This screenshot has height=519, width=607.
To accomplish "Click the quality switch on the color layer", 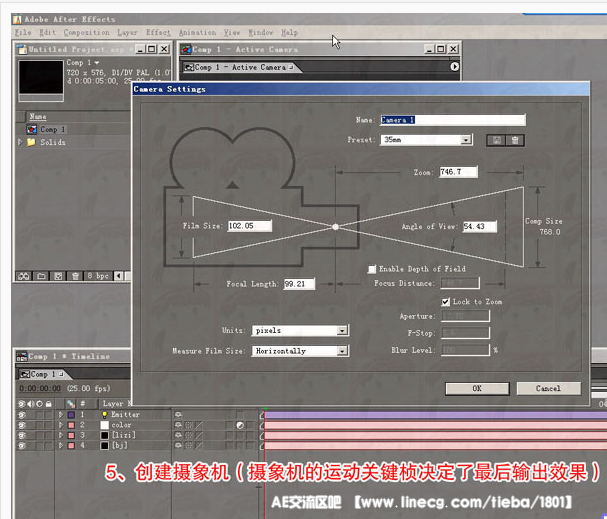I will point(199,425).
